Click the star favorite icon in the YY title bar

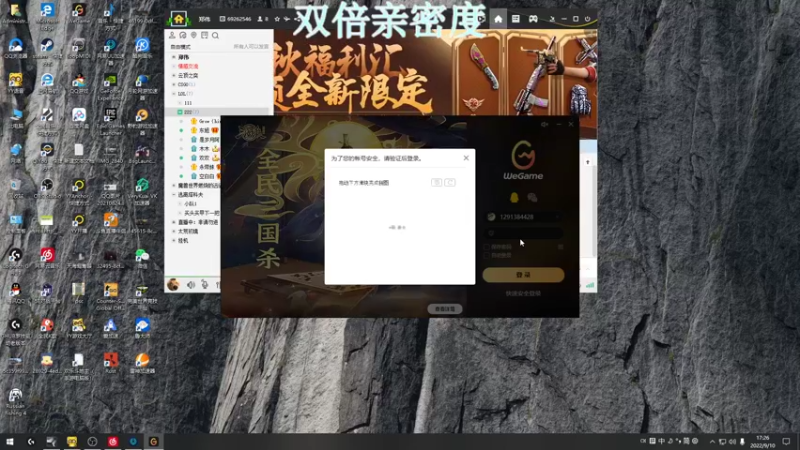click(x=277, y=19)
